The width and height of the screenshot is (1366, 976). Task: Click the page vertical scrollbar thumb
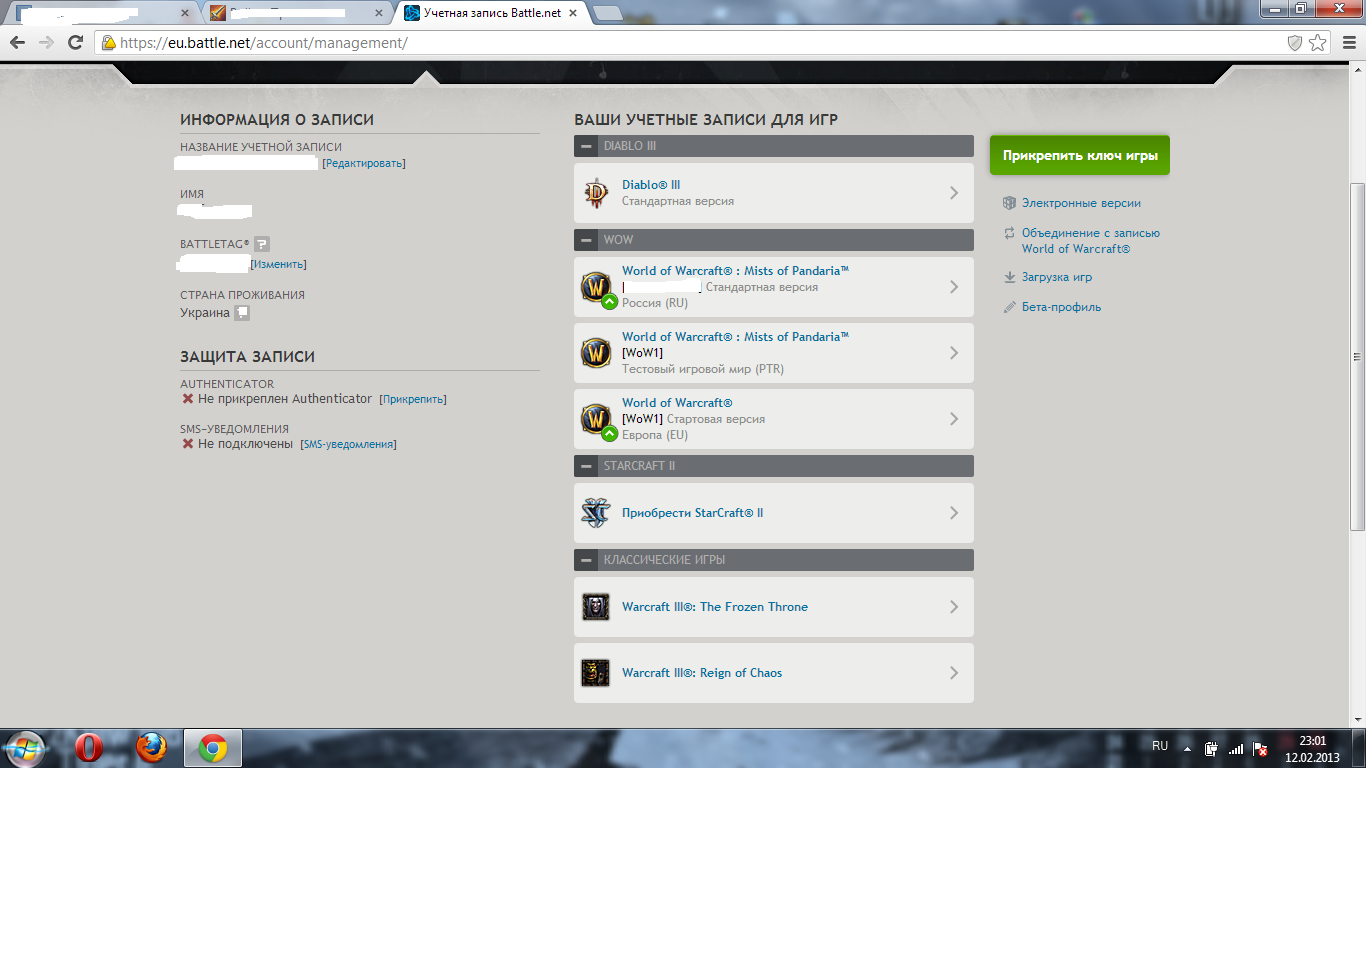1357,357
